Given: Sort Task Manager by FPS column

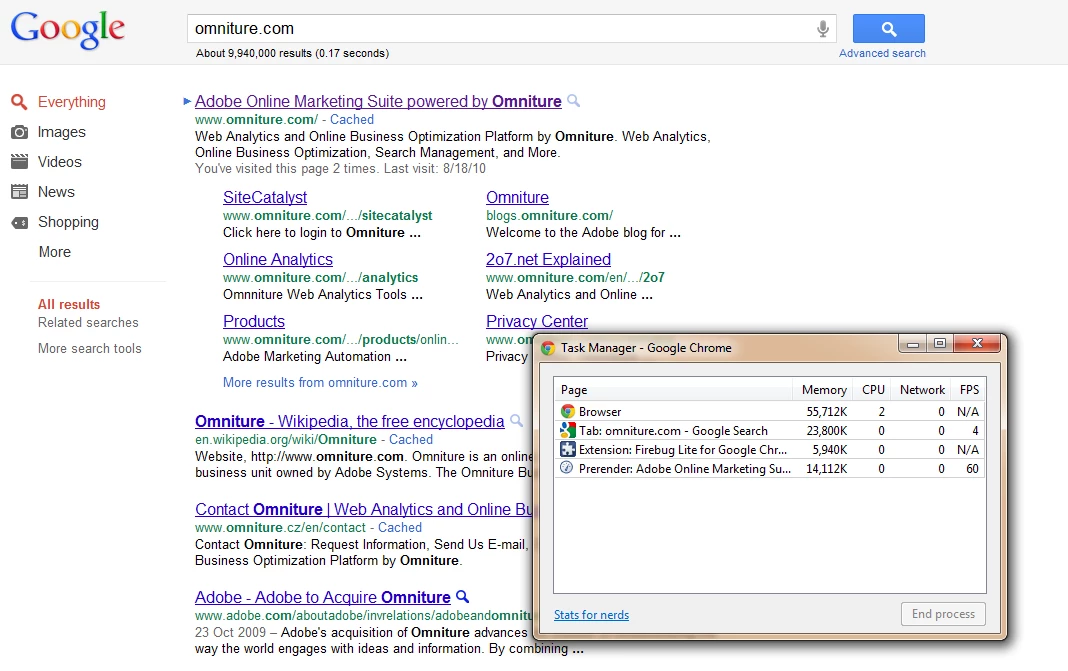Looking at the screenshot, I should click(969, 390).
